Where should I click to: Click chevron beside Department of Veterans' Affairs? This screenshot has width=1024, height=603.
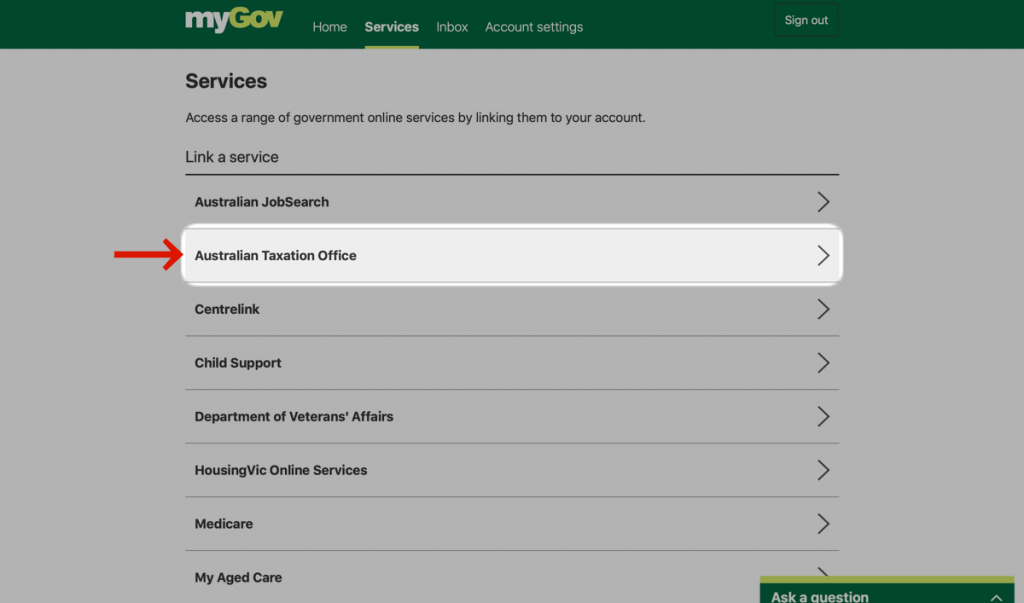point(823,417)
